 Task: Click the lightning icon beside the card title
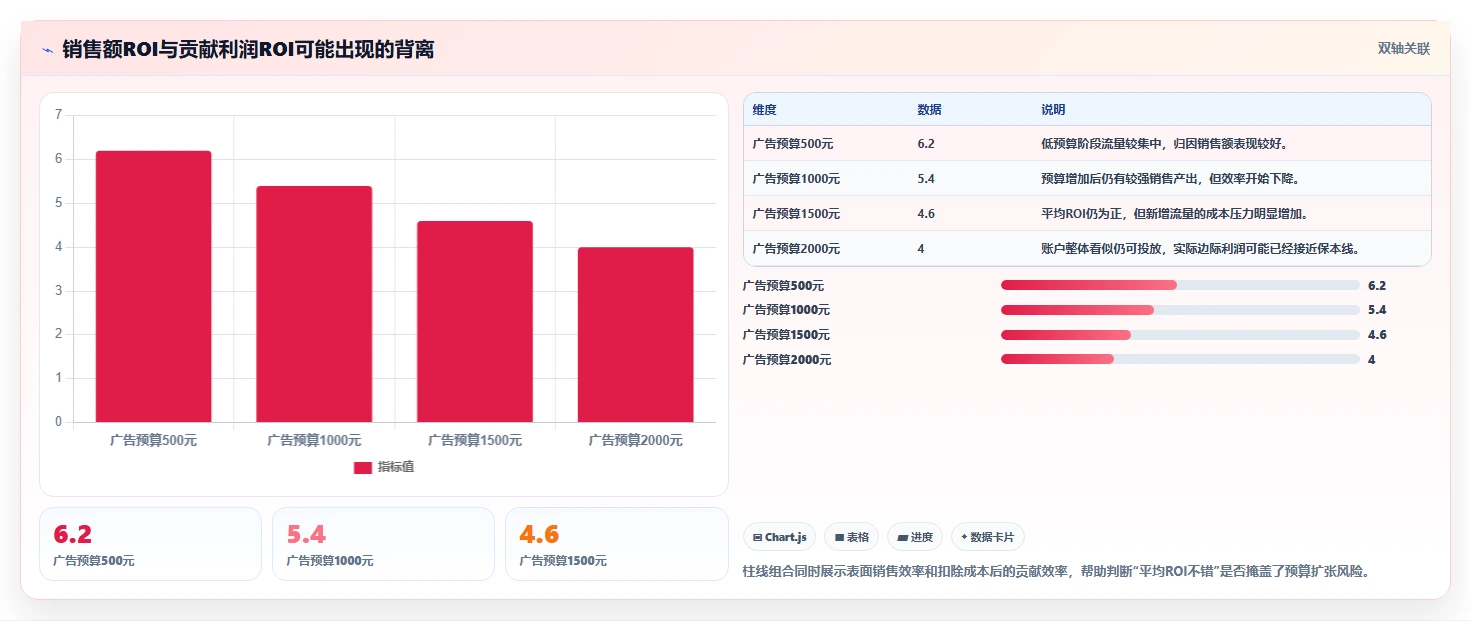[47, 50]
